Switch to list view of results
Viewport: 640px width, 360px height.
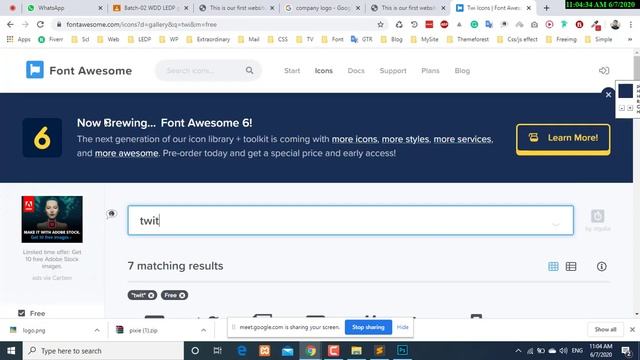pos(571,267)
